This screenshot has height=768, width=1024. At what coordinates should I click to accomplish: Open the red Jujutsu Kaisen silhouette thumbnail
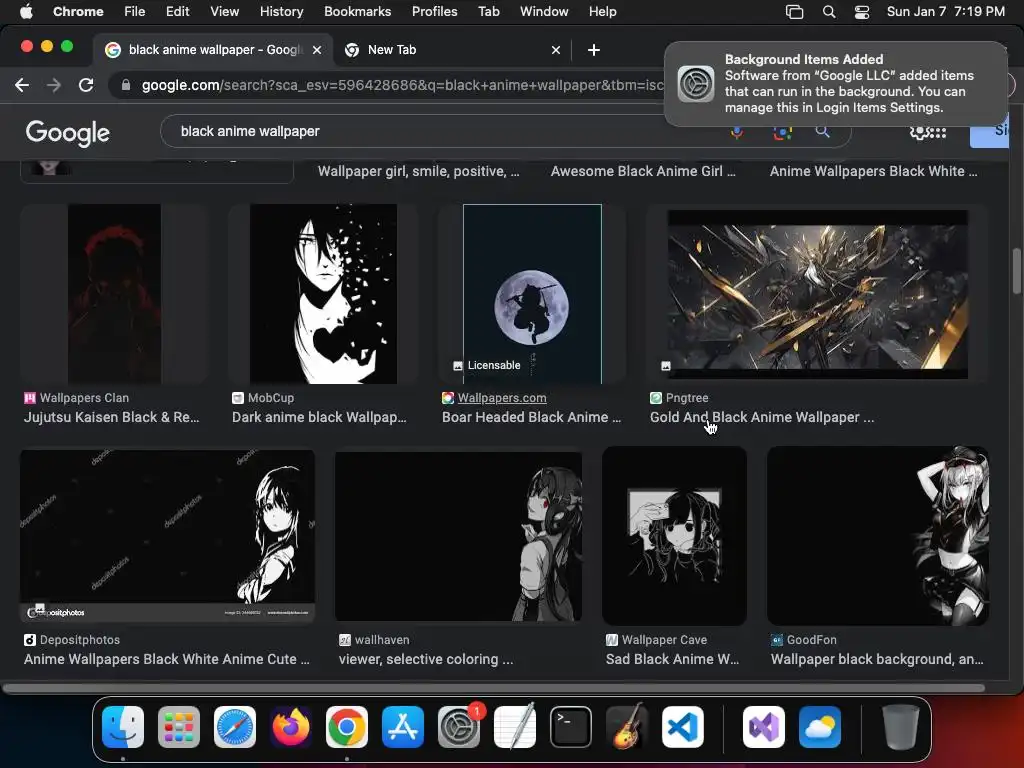click(114, 294)
